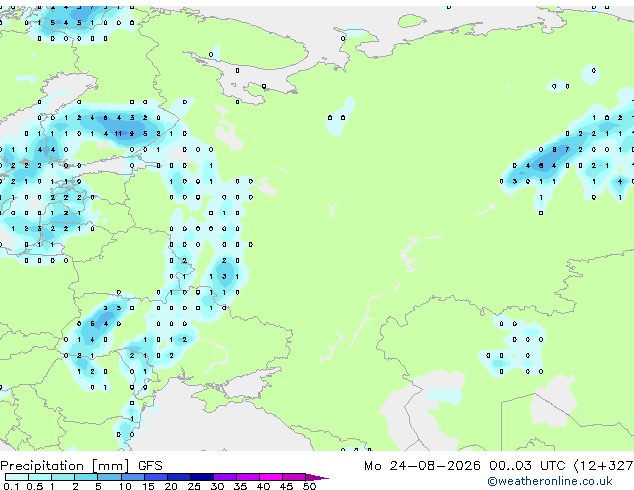
Task: Open the weatheronline.co.uk copyright link
Action: (x=549, y=481)
